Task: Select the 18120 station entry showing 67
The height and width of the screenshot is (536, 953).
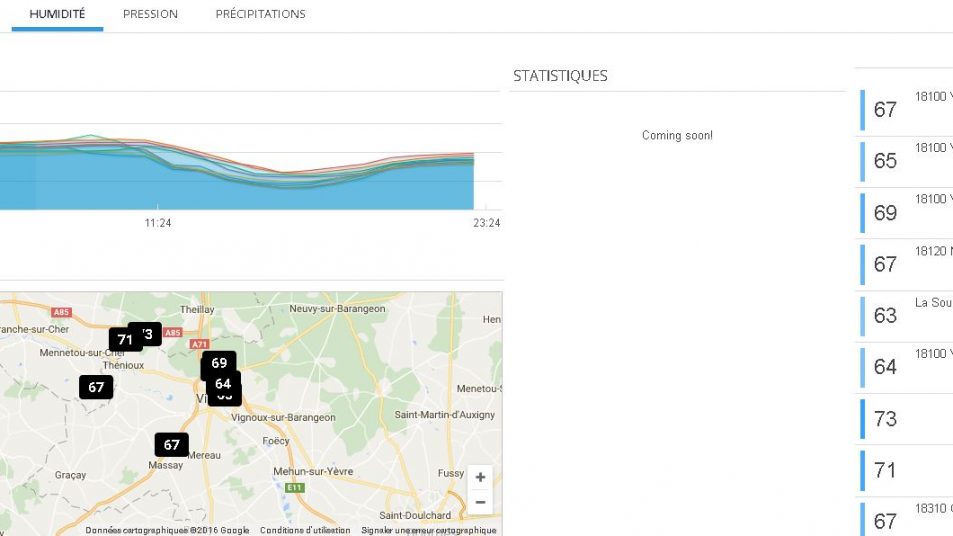Action: coord(905,264)
